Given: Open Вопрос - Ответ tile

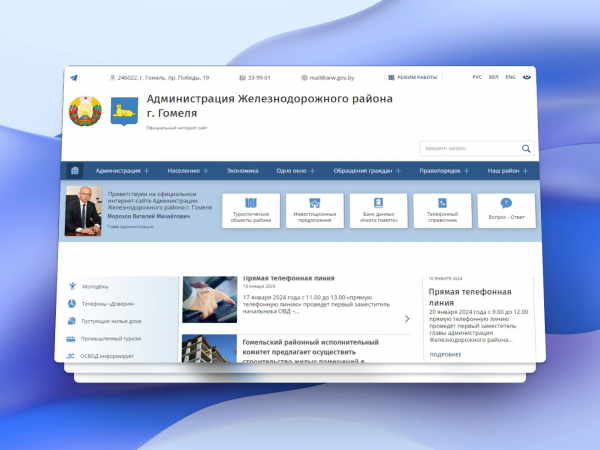Looking at the screenshot, I should click(506, 211).
